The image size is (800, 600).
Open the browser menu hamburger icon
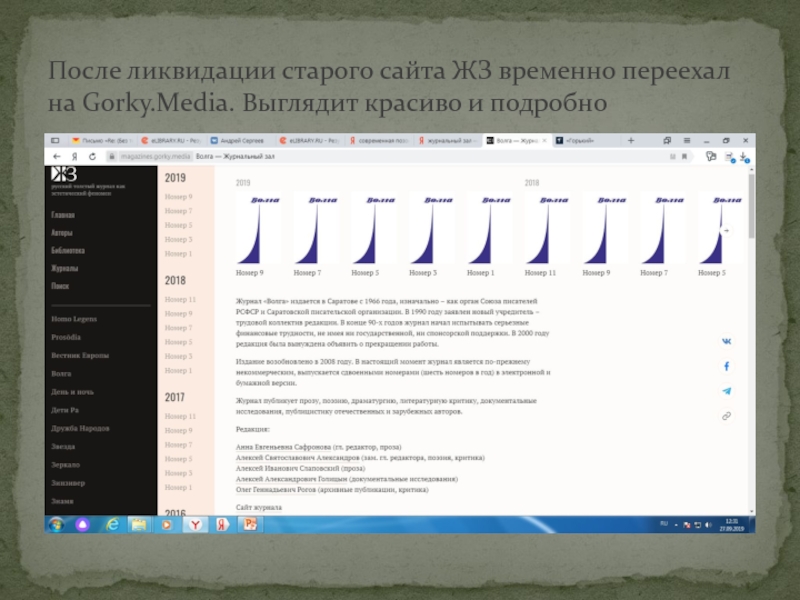point(687,140)
